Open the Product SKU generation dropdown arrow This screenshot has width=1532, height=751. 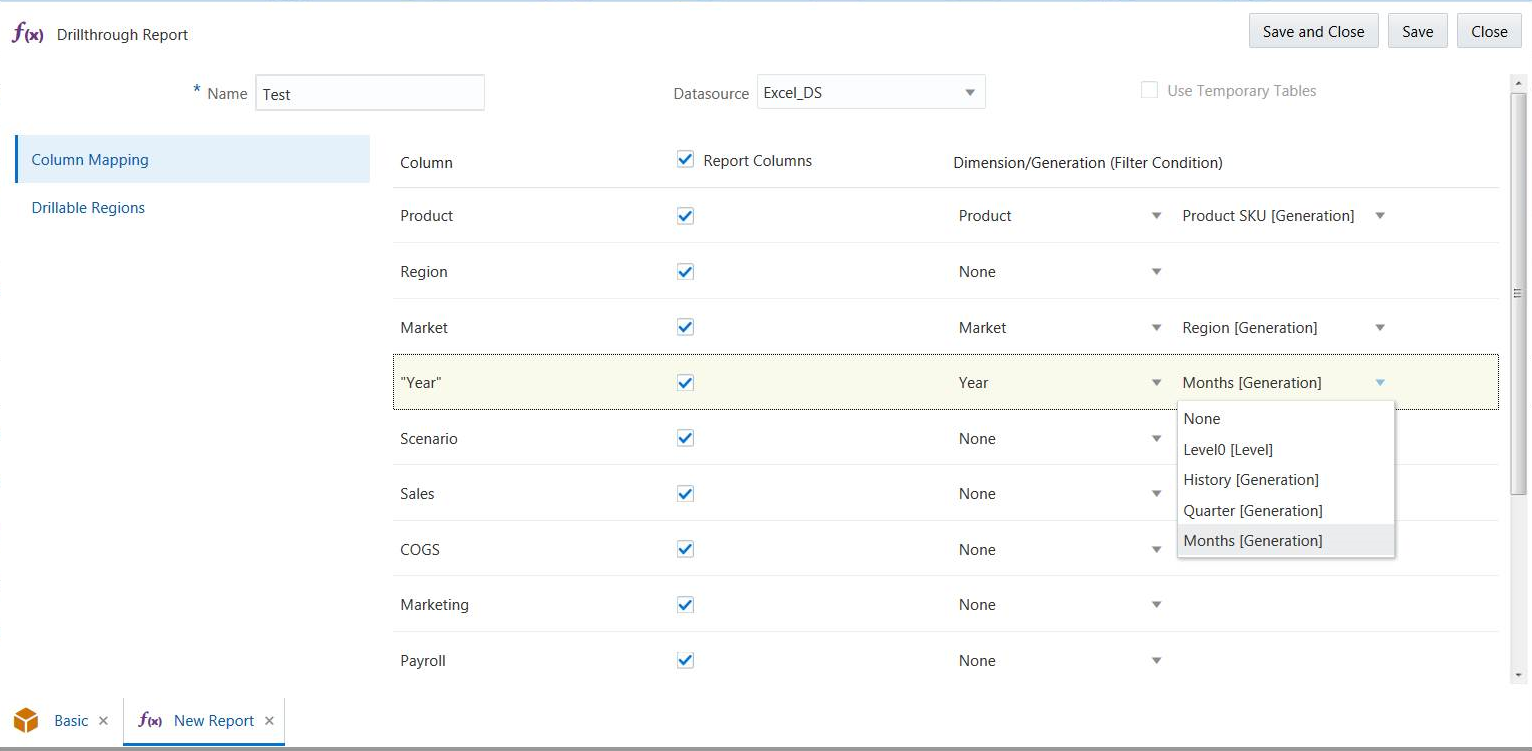1380,216
